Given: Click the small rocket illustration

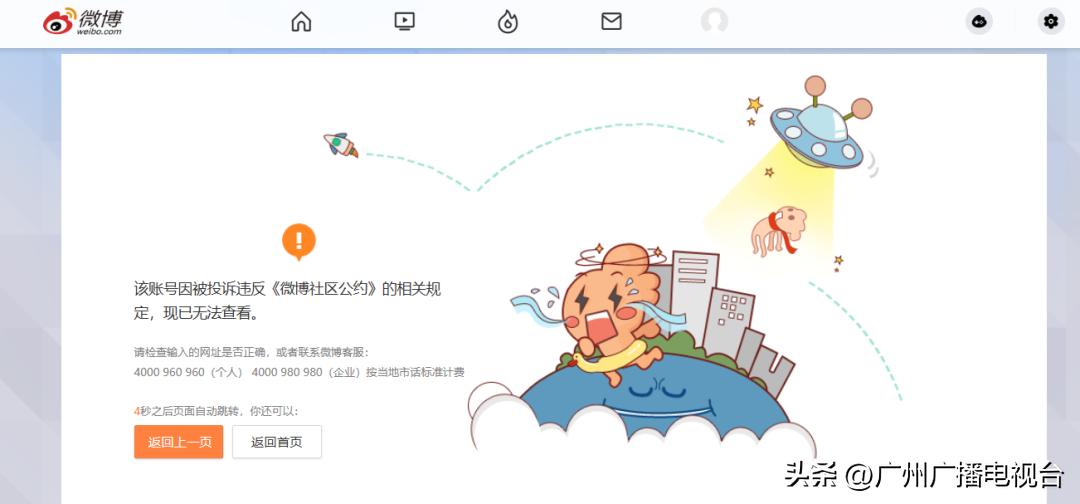Looking at the screenshot, I should click(x=341, y=145).
